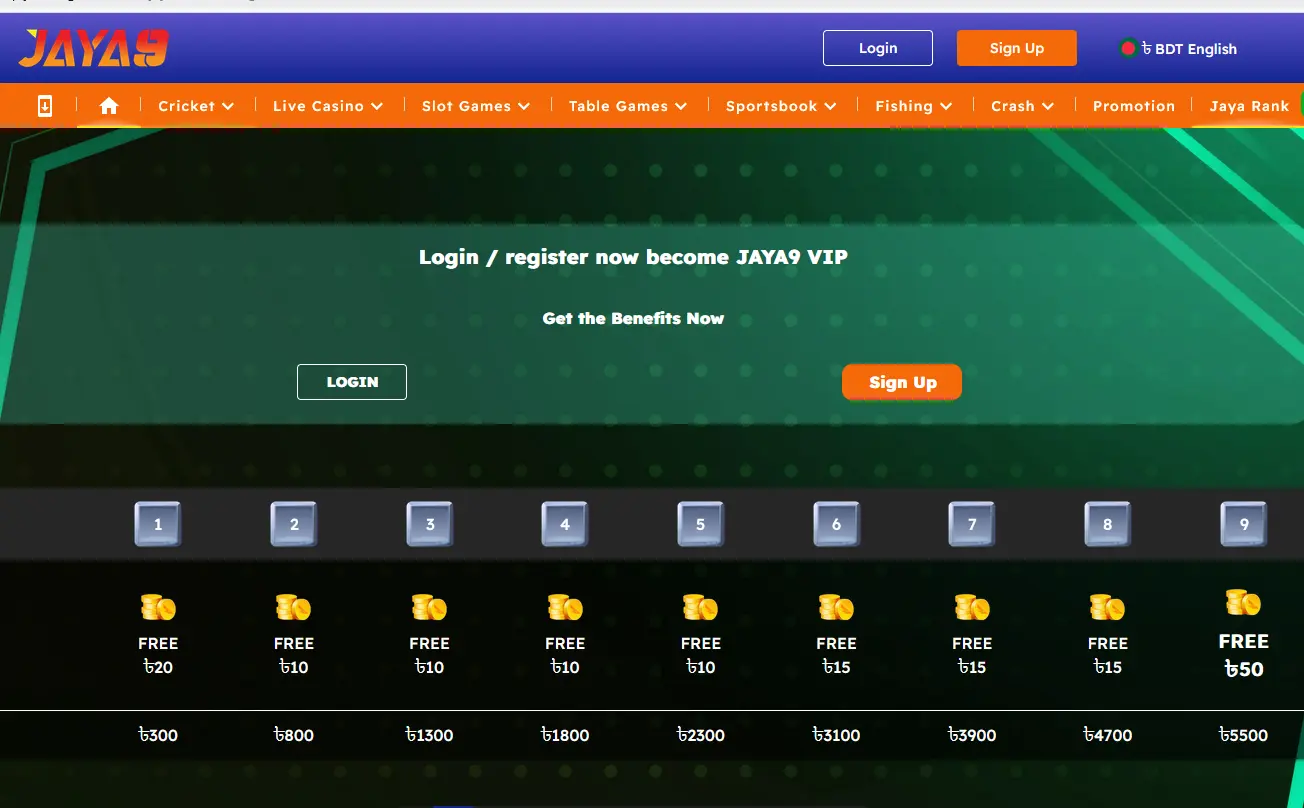Open the mobile app download icon
The image size is (1304, 808).
[45, 106]
